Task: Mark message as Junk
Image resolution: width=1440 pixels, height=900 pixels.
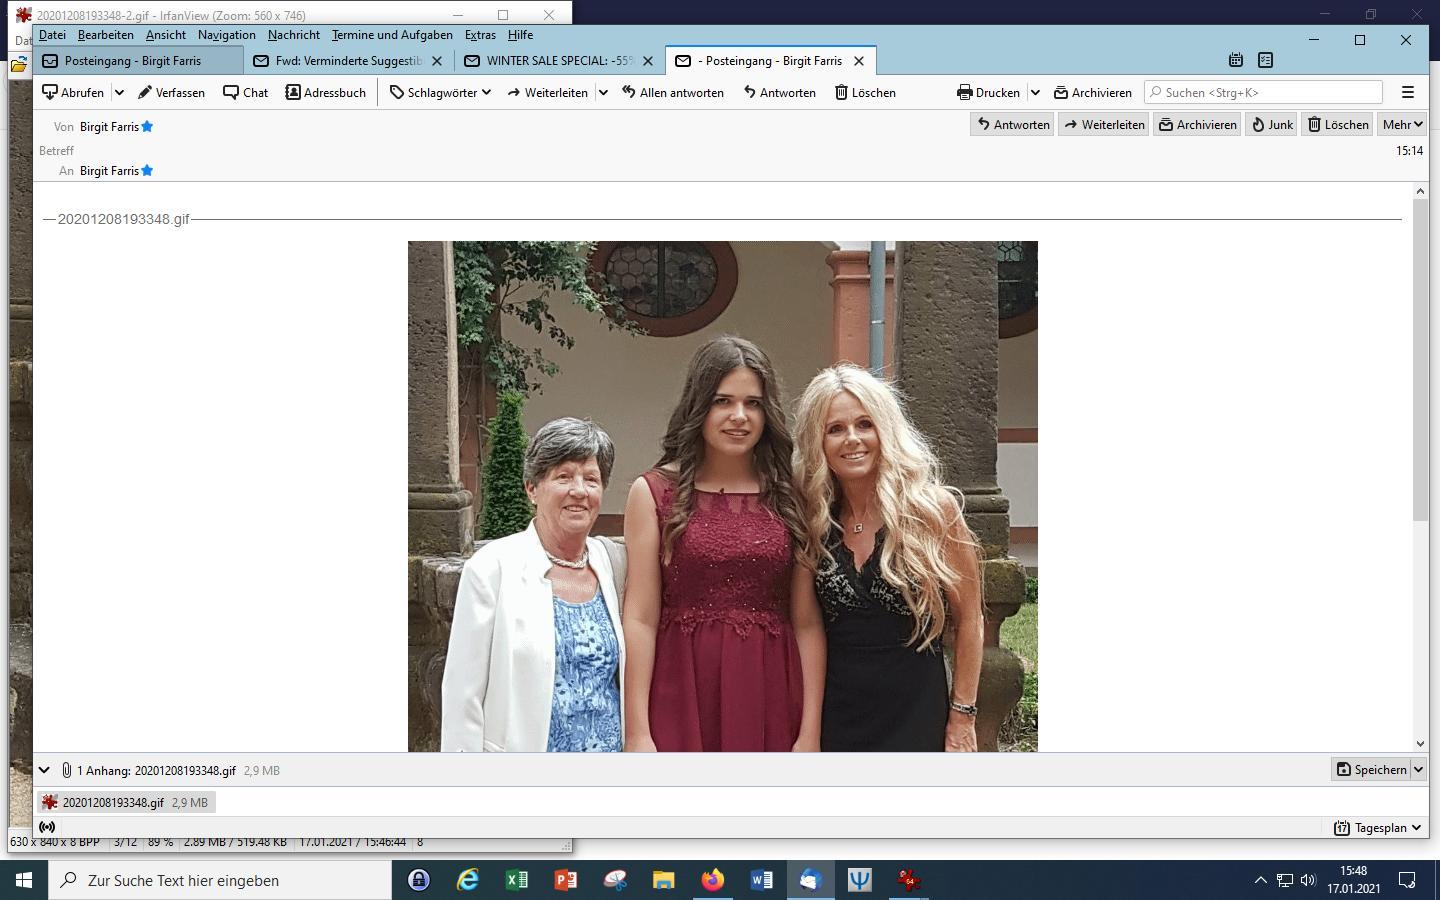Action: click(1271, 124)
